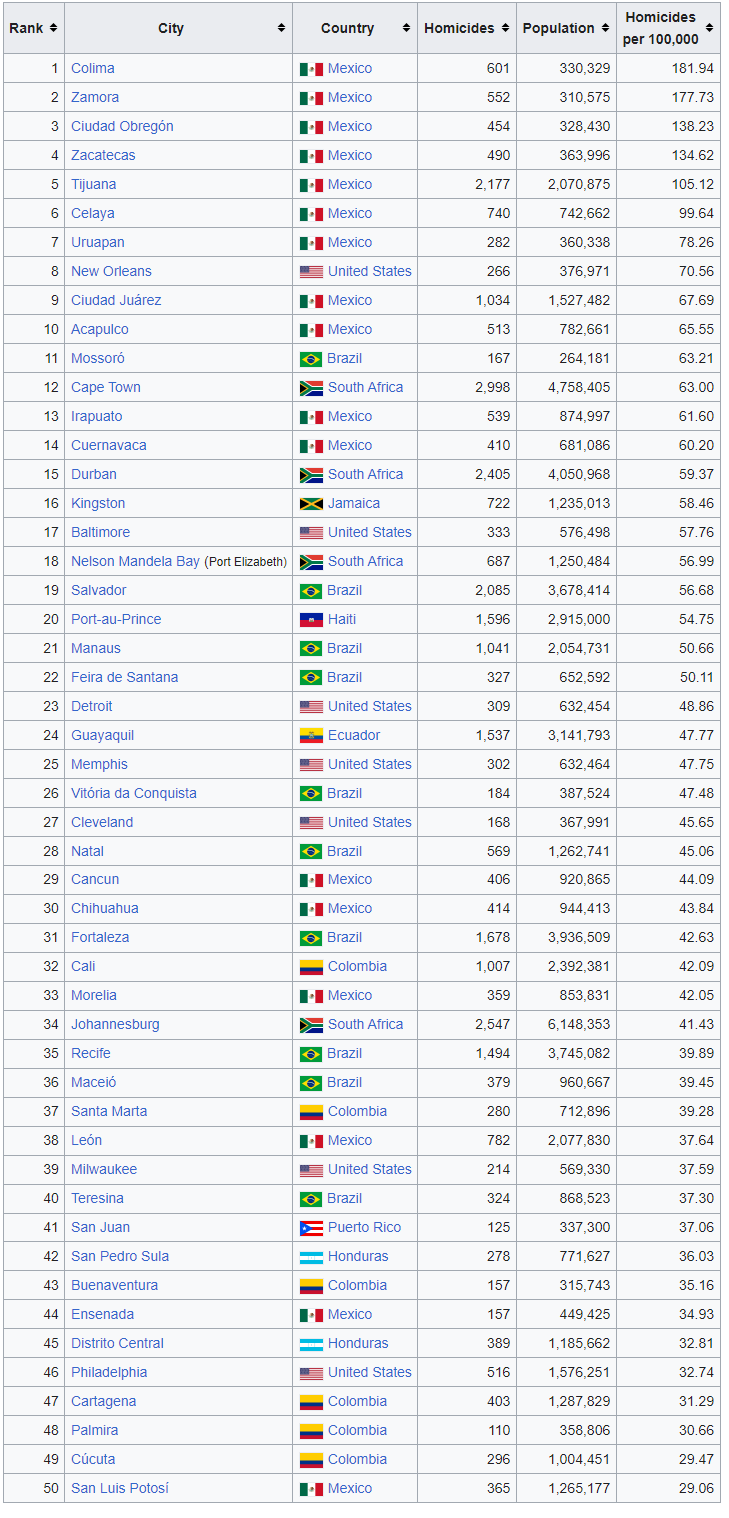Viewport: 729px width, 1518px height.
Task: Follow the Nelson Mandela Bay link
Action: [x=135, y=561]
